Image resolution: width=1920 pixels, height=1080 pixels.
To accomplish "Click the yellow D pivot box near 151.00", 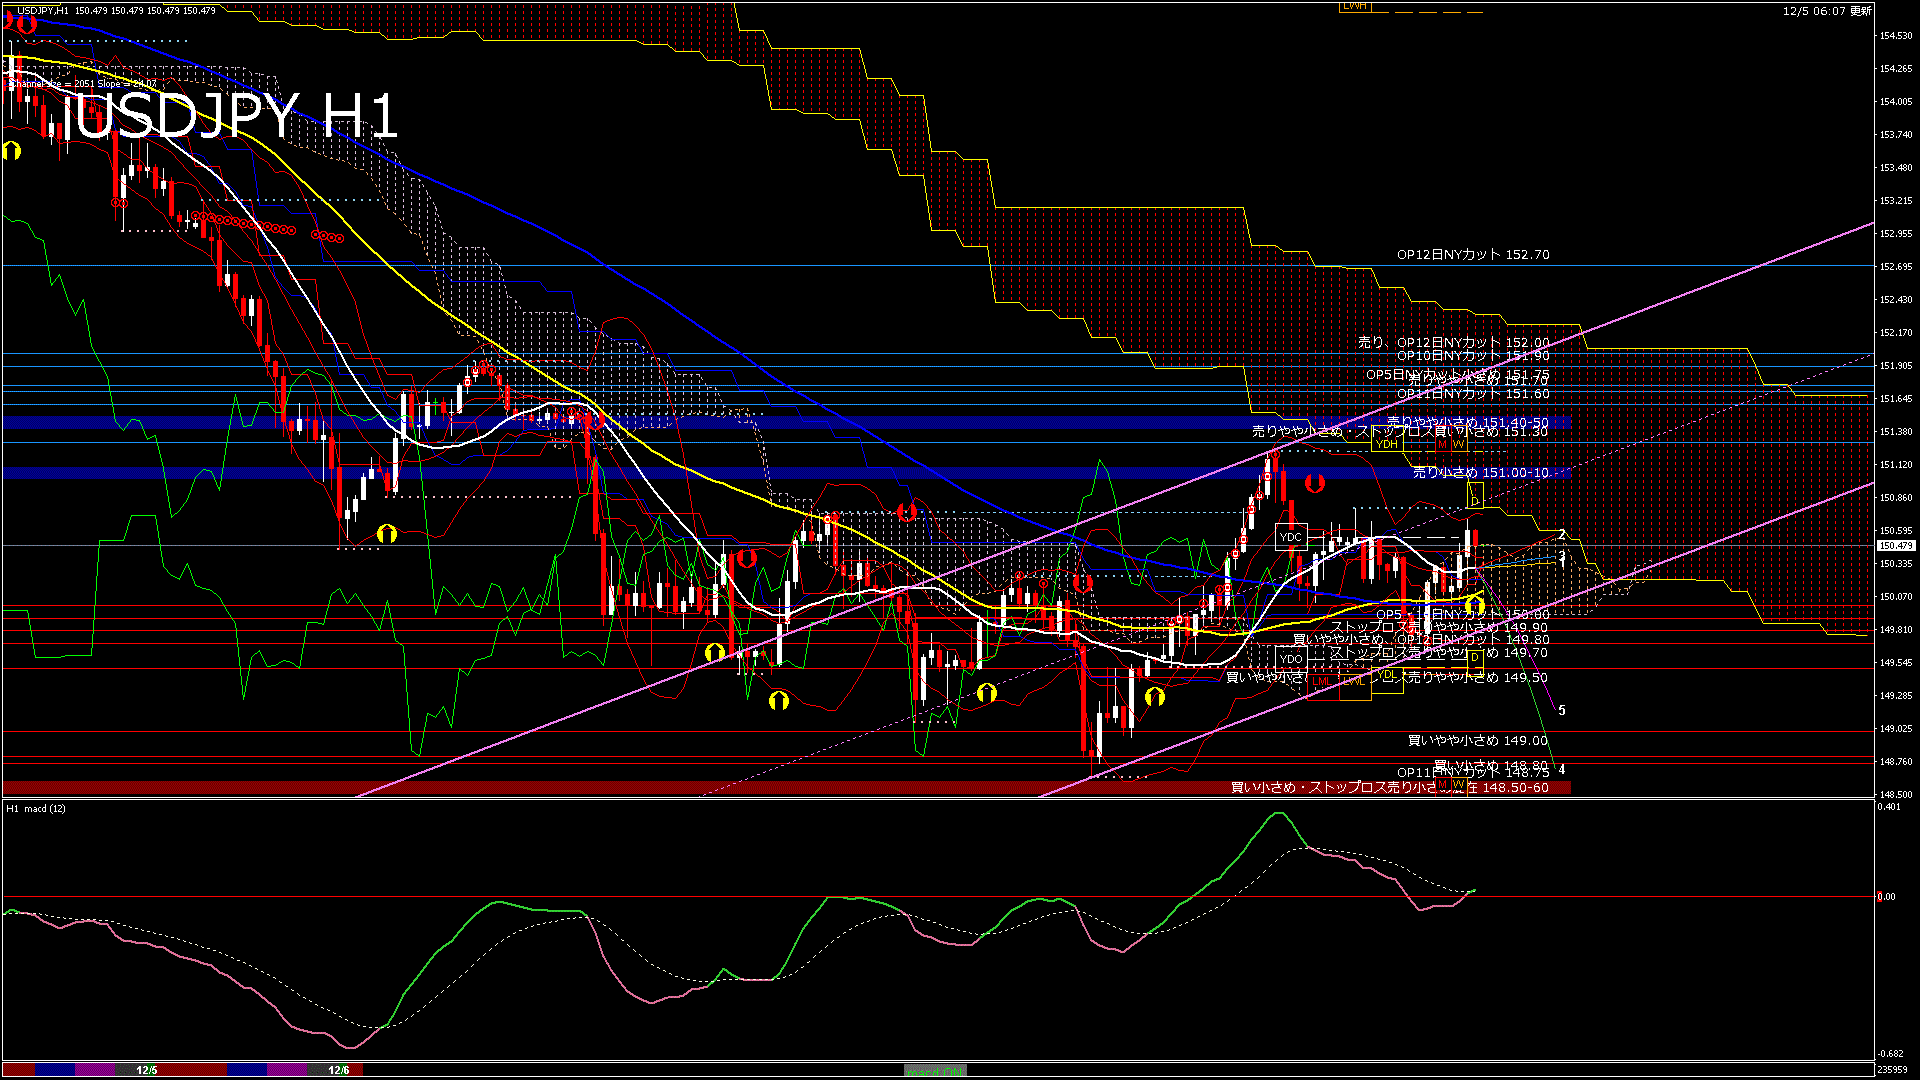I will 1475,496.
